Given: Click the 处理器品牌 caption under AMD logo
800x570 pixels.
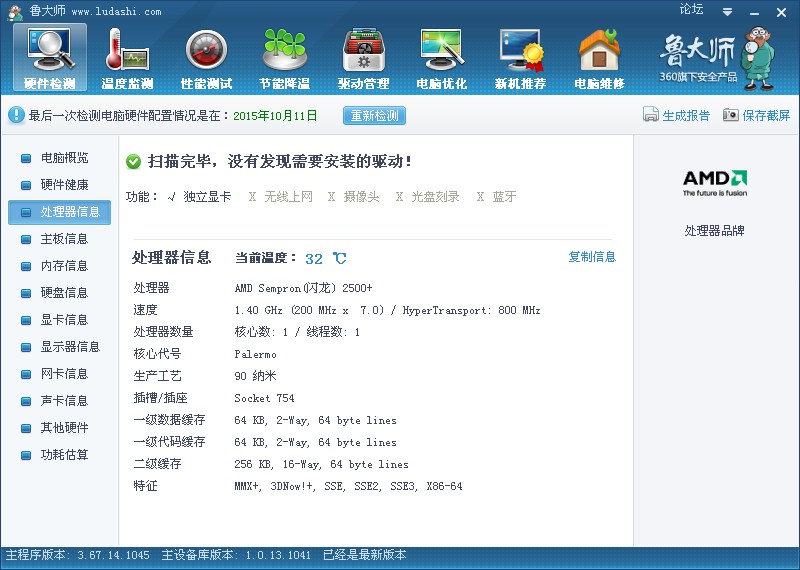Looking at the screenshot, I should coord(714,231).
